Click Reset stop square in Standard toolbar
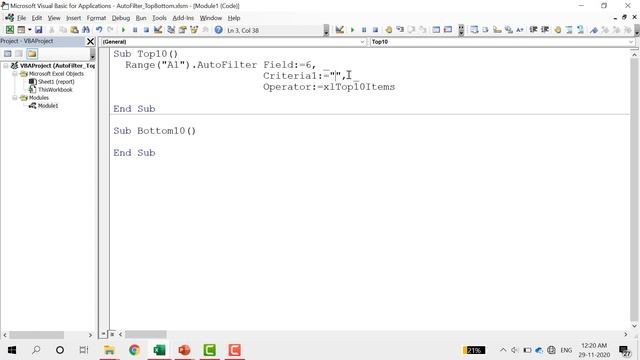Screen dimensions: 640x360 coord(146,30)
